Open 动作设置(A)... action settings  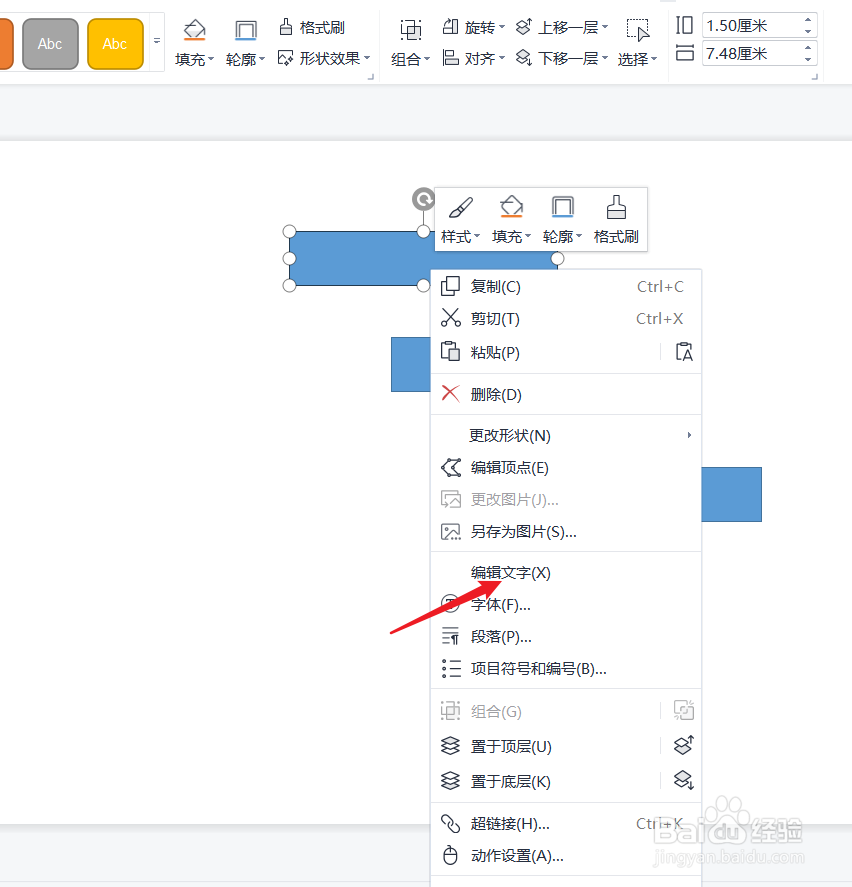tap(566, 855)
